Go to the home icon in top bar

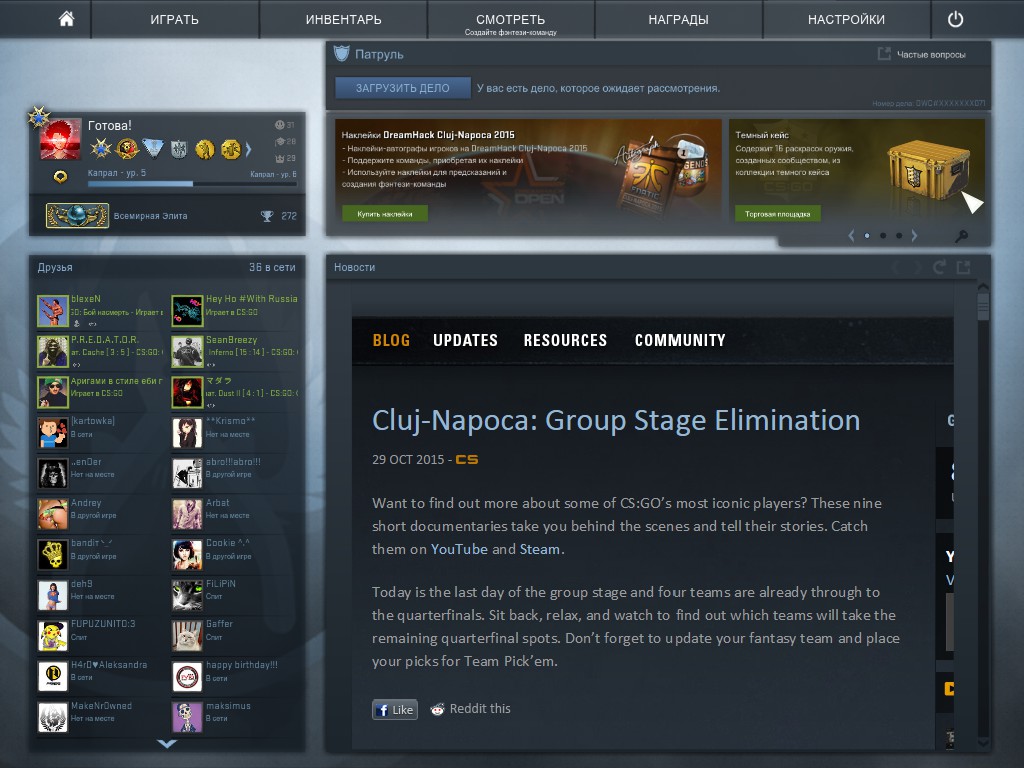(66, 19)
